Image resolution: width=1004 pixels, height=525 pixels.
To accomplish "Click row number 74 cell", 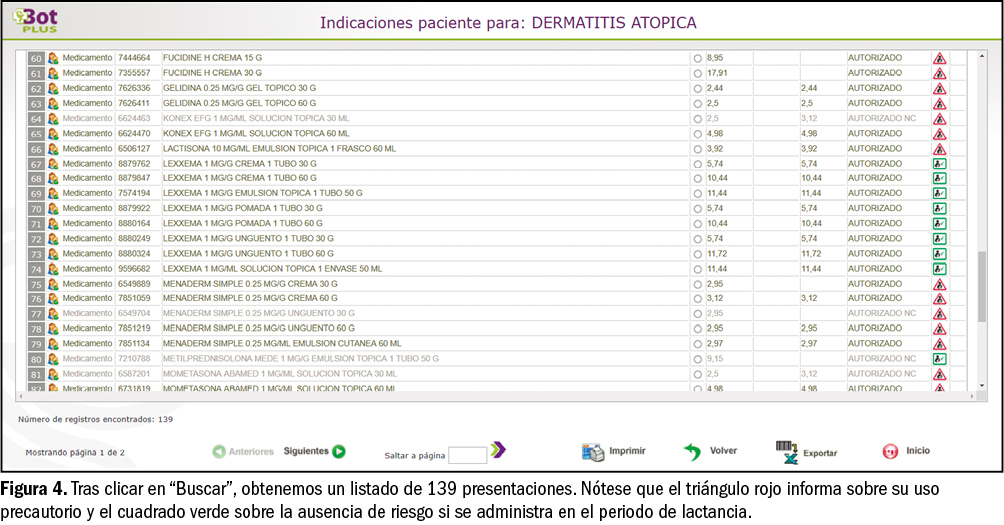I will click(x=36, y=269).
